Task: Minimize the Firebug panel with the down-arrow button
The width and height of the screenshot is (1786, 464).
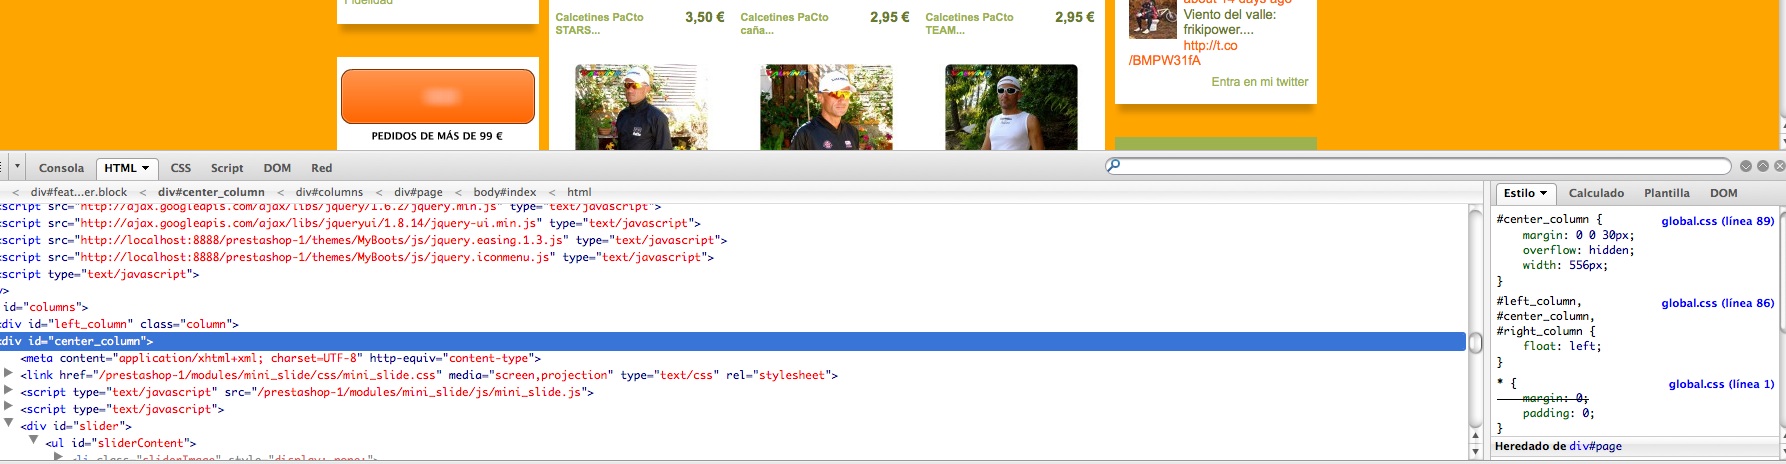Action: pos(1746,166)
